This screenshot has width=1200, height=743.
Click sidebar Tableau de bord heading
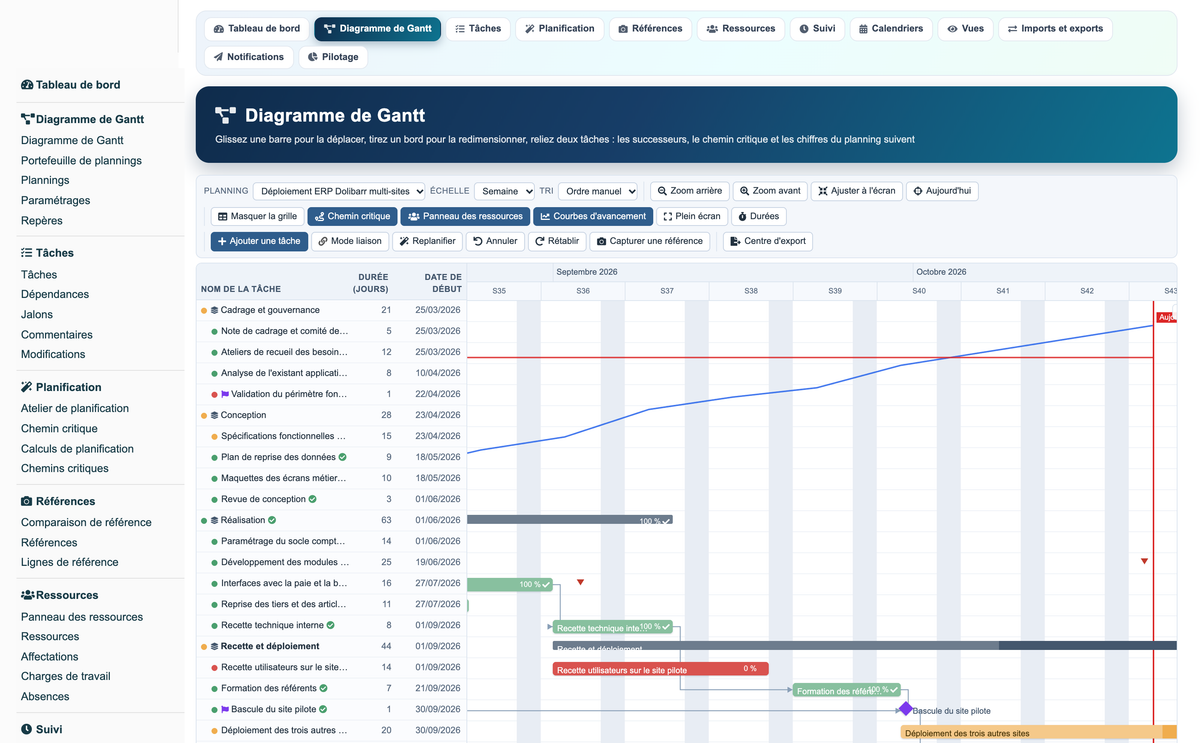tap(70, 85)
